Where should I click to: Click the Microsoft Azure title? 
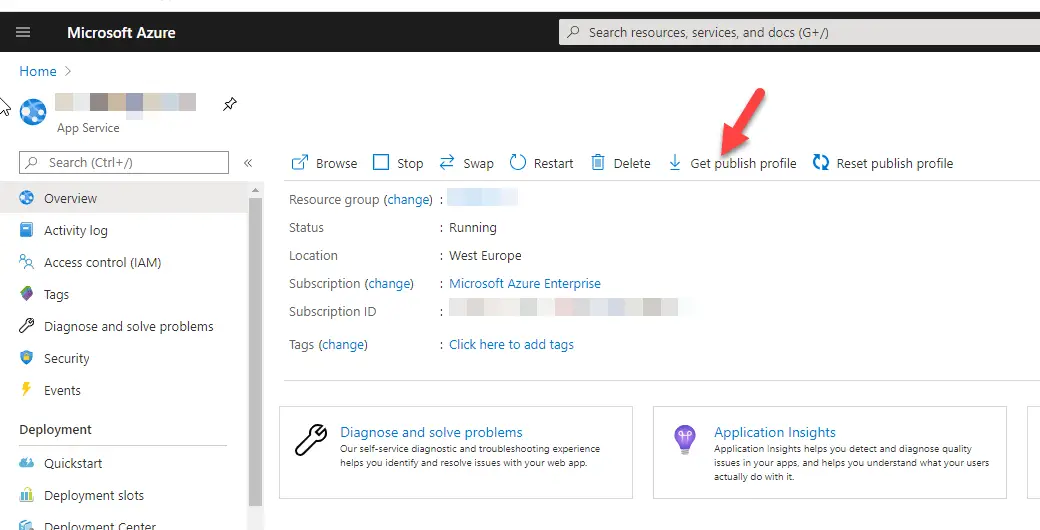pos(121,33)
